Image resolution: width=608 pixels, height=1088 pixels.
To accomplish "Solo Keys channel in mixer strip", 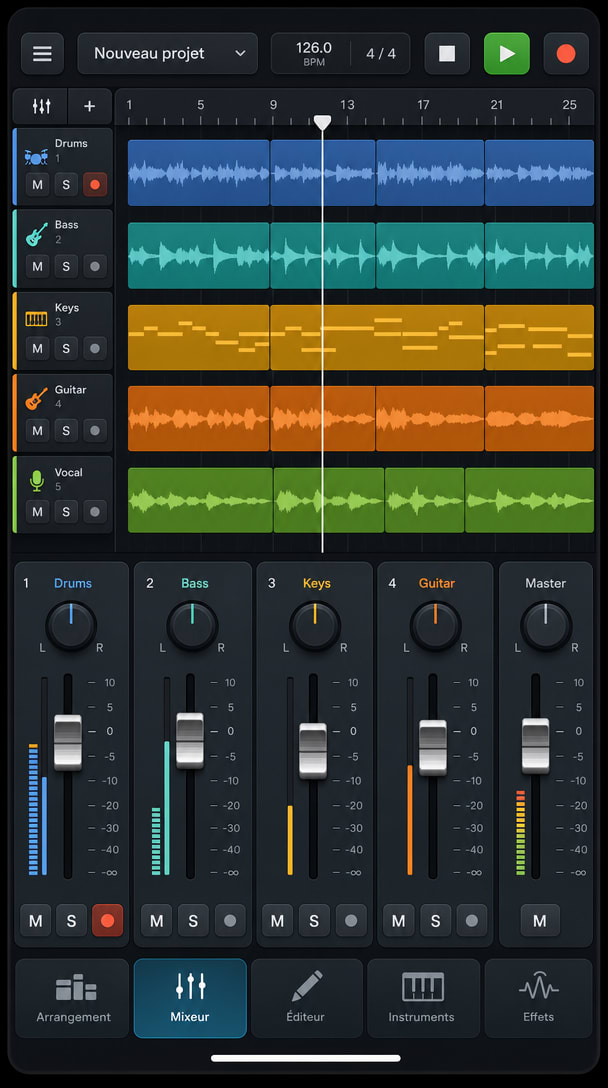I will (314, 921).
